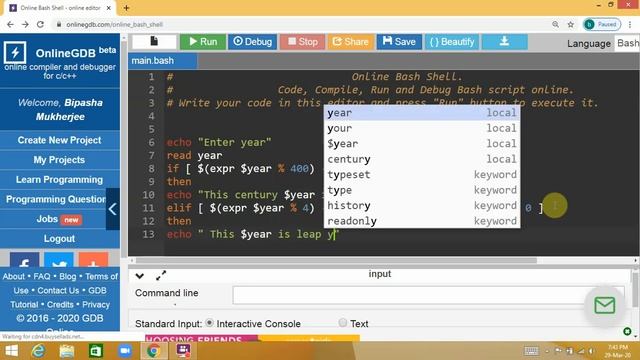640x360 pixels.
Task: Go back with browser back arrow
Action: pyautogui.click(x=10, y=24)
